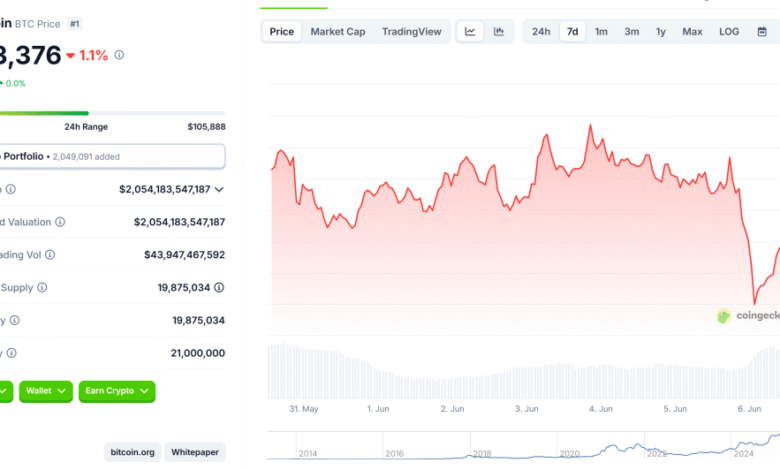
Task: Click info icon beside Trading Vol label
Action: (50, 255)
